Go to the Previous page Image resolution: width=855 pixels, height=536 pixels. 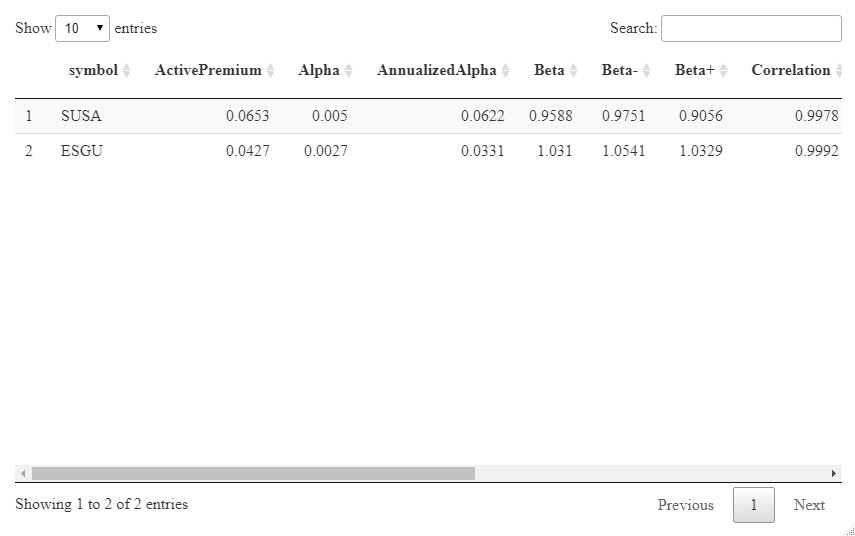pos(685,505)
